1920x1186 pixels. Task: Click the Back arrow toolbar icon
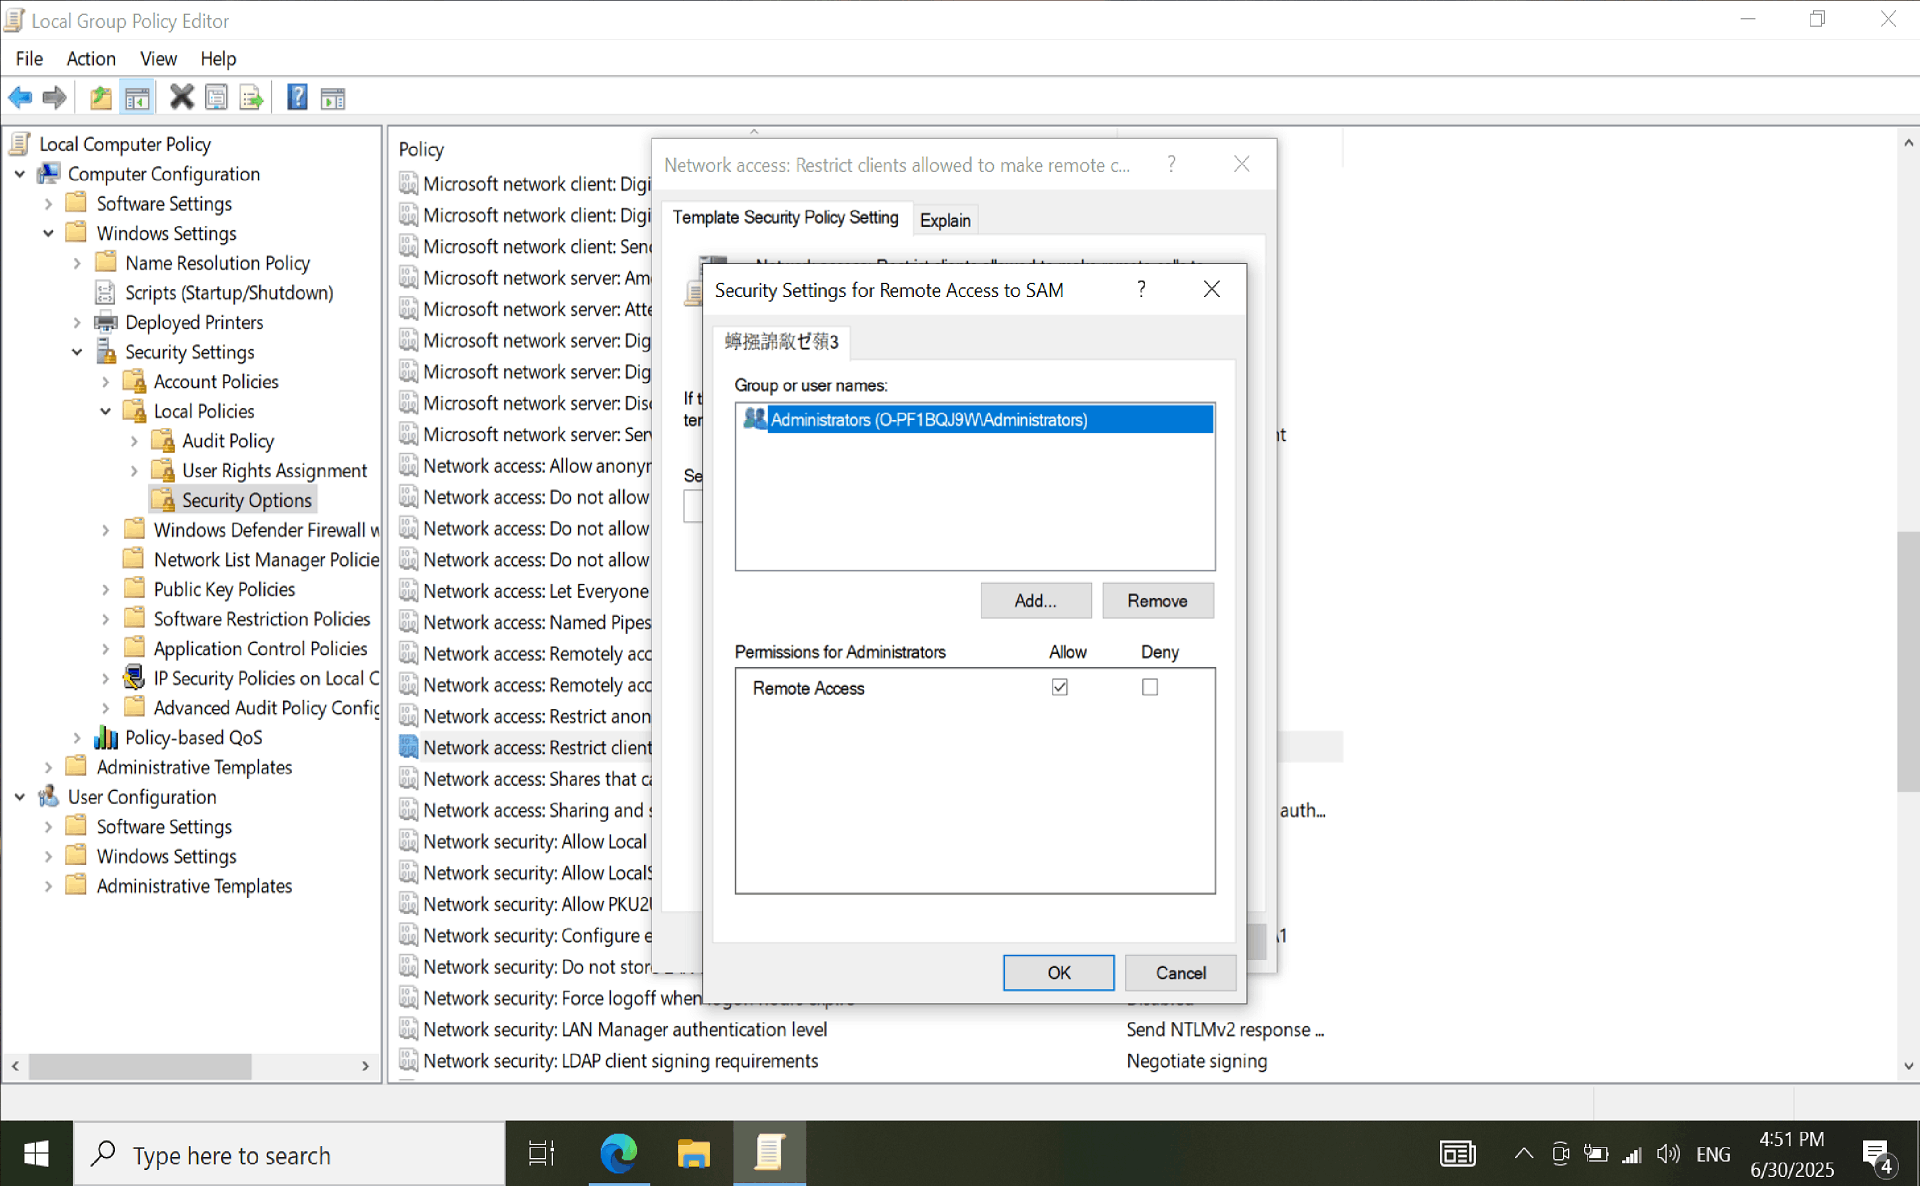pos(20,98)
